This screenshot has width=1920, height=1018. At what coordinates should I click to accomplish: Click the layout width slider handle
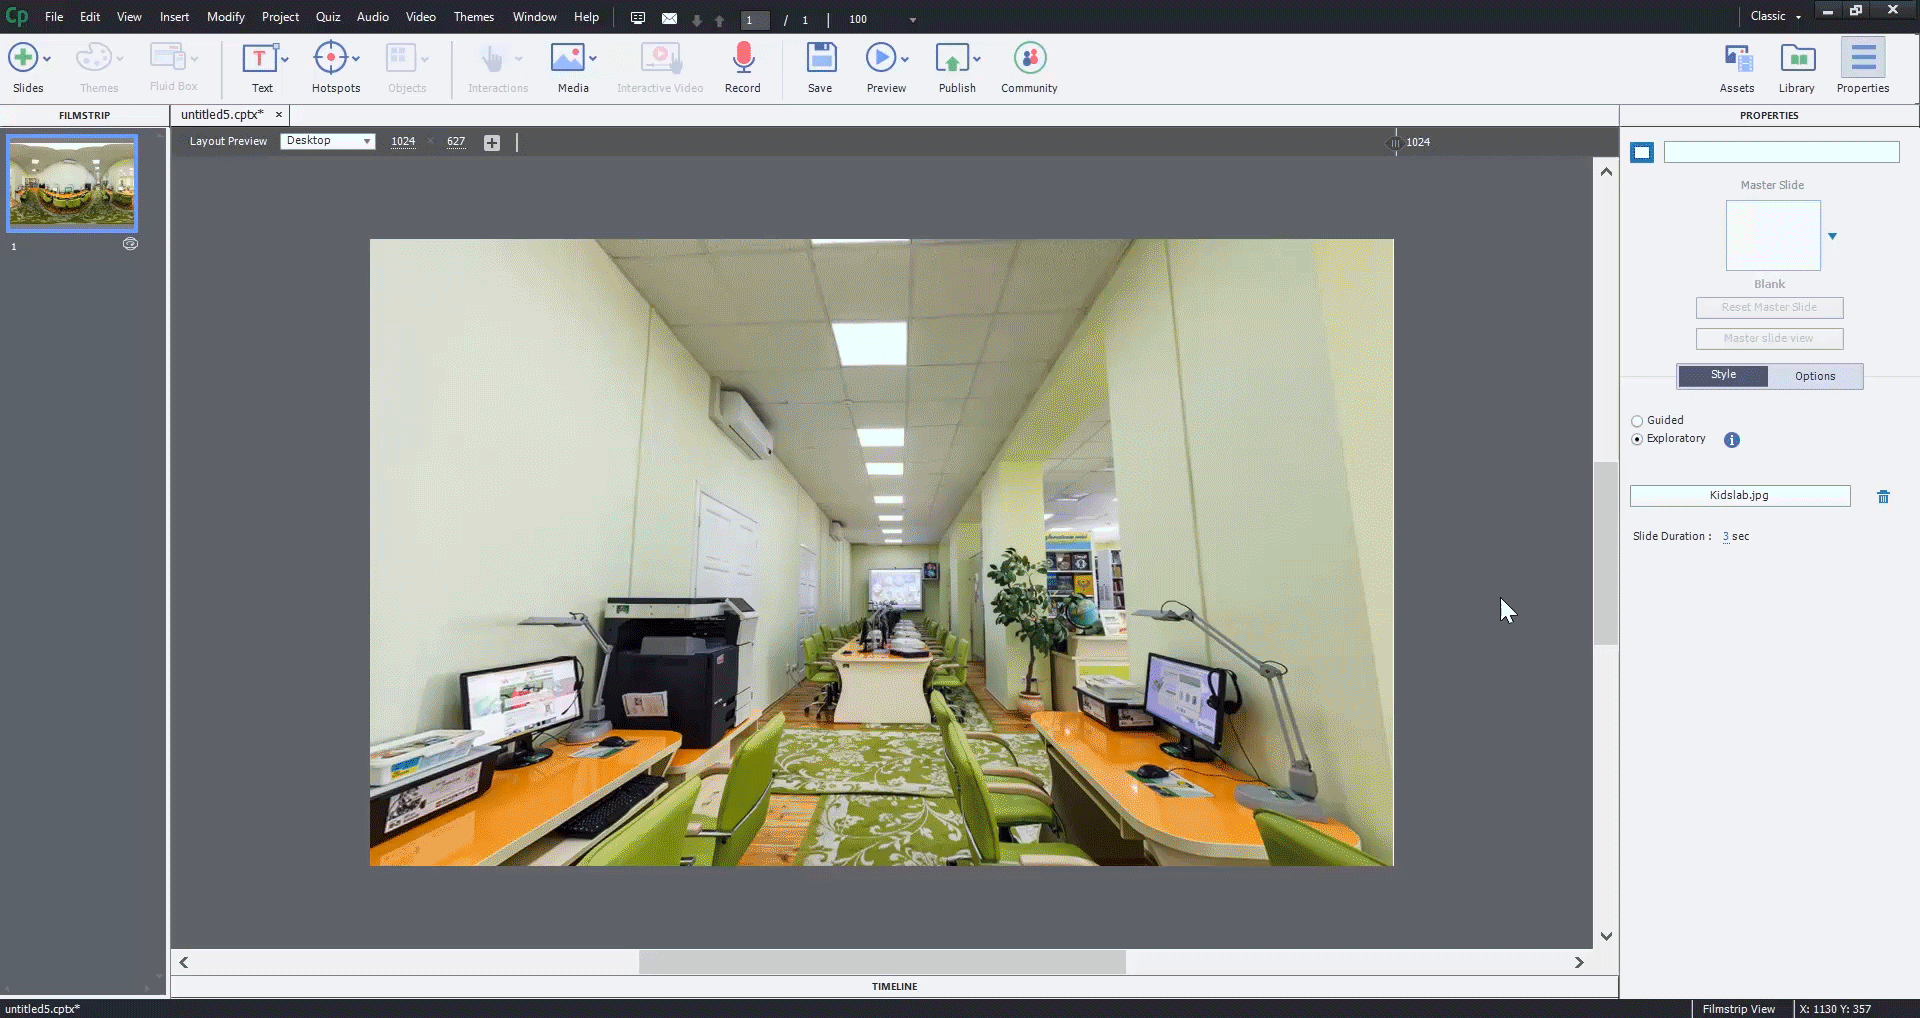(1394, 143)
